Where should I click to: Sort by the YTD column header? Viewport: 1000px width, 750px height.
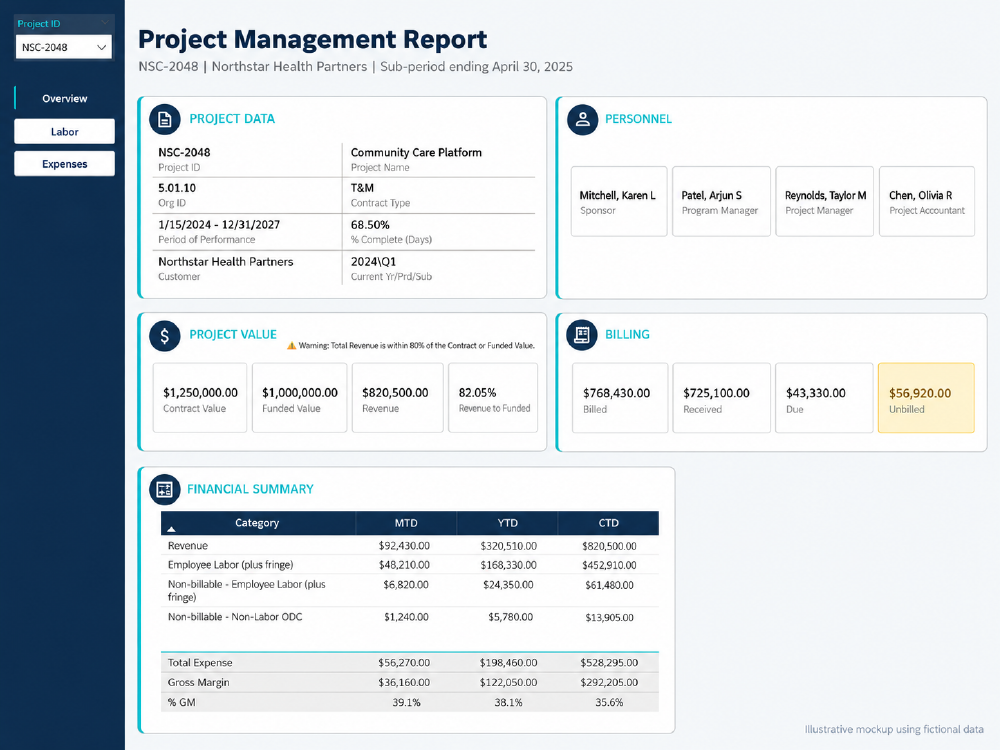coord(508,523)
